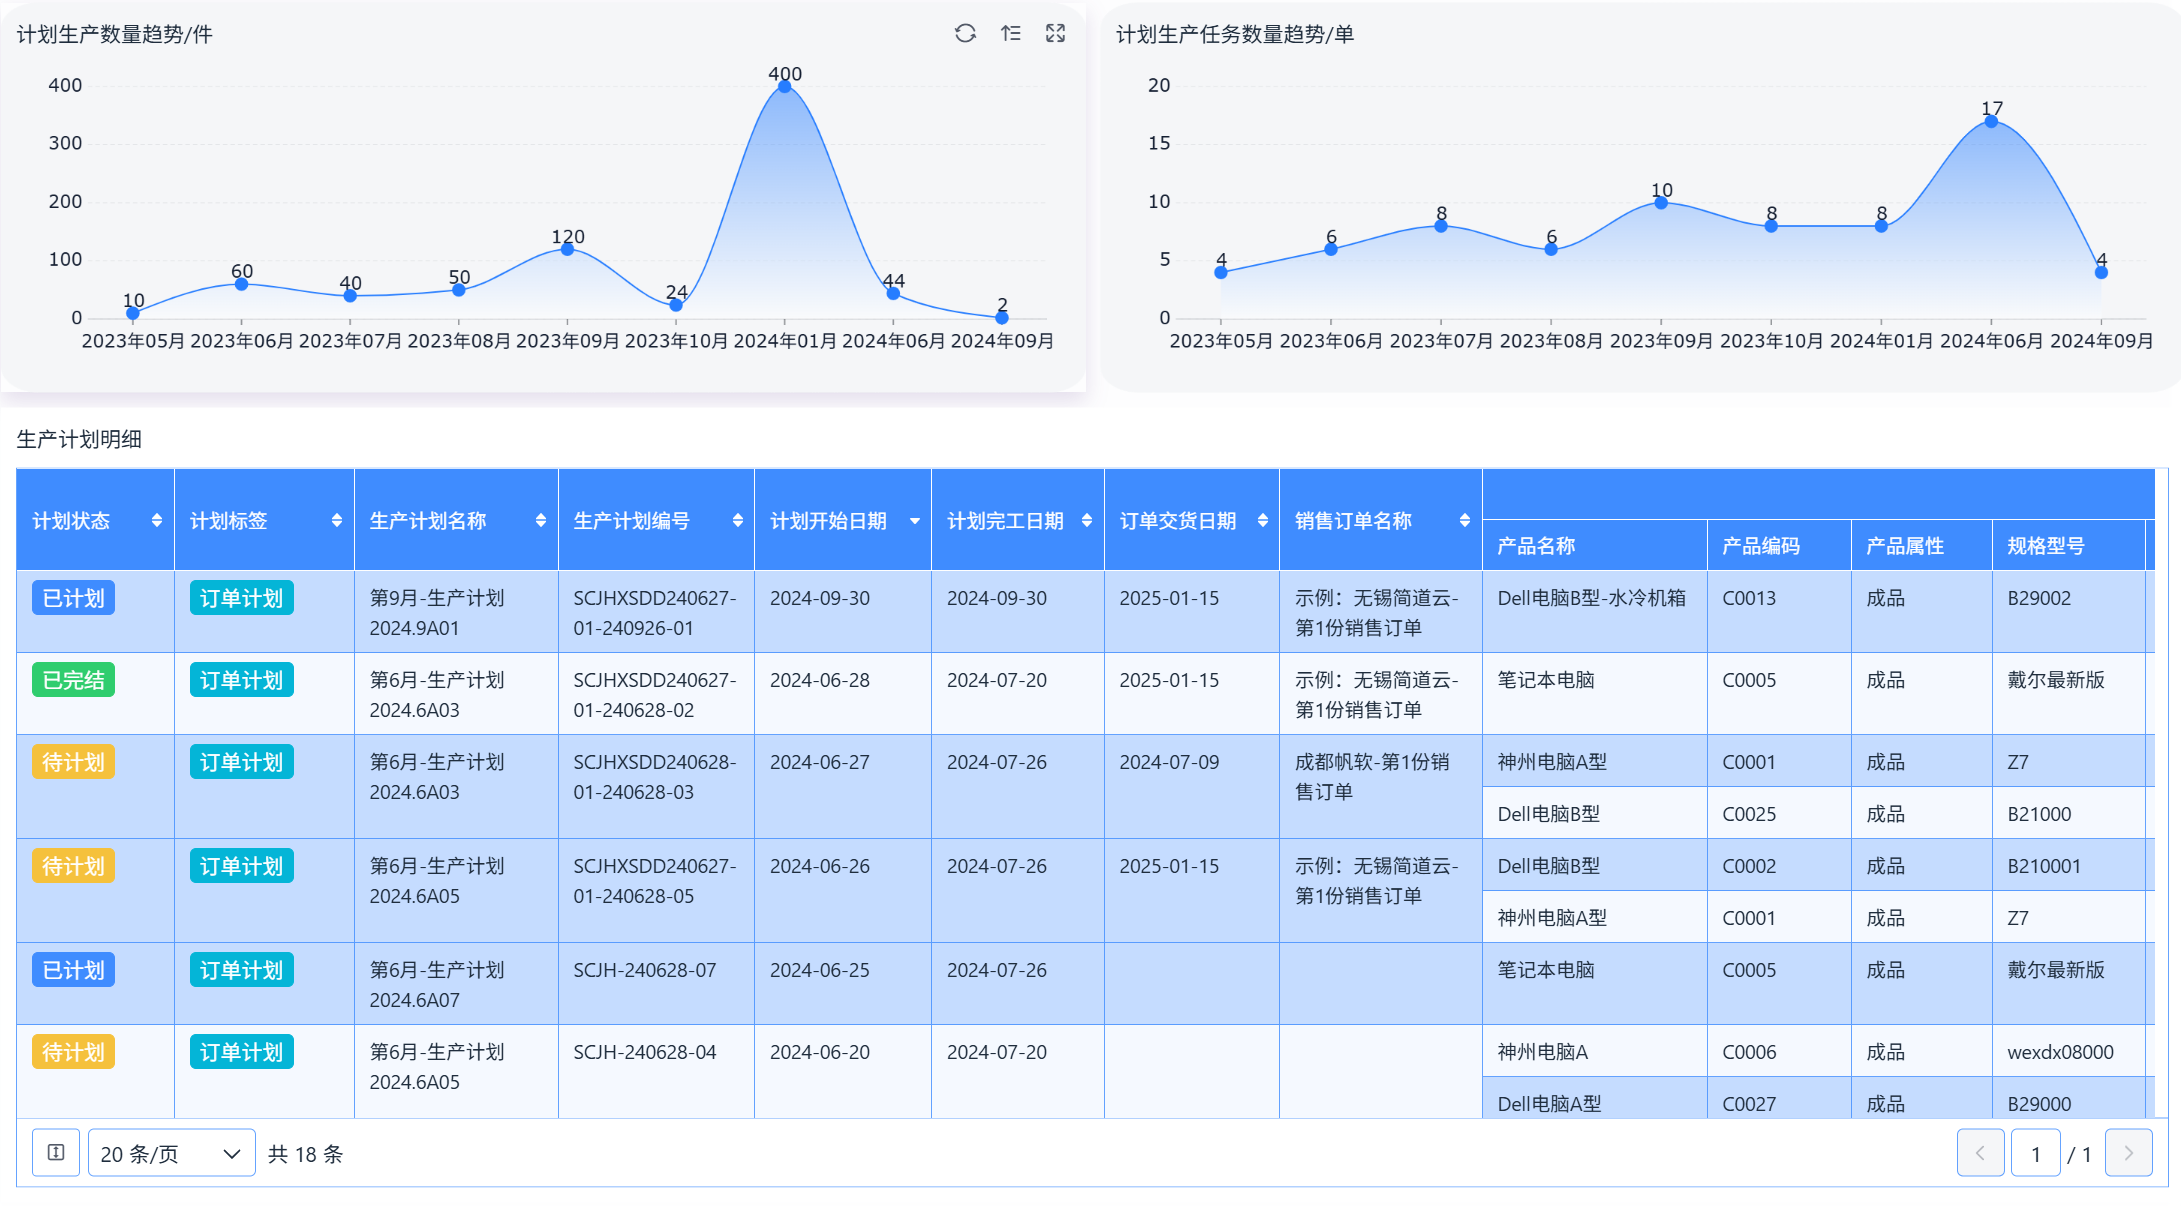2181x1206 pixels.
Task: Click the 已计划 status badge on the first row
Action: [72, 597]
